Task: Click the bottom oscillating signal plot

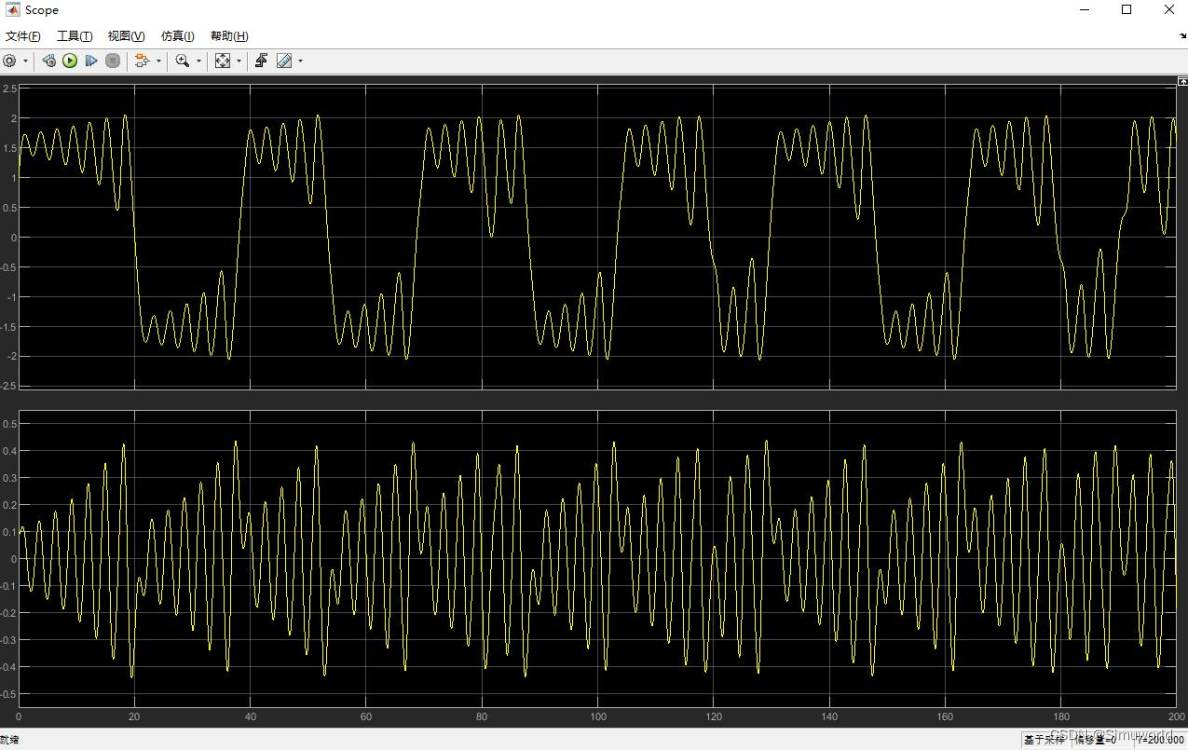Action: click(x=598, y=558)
